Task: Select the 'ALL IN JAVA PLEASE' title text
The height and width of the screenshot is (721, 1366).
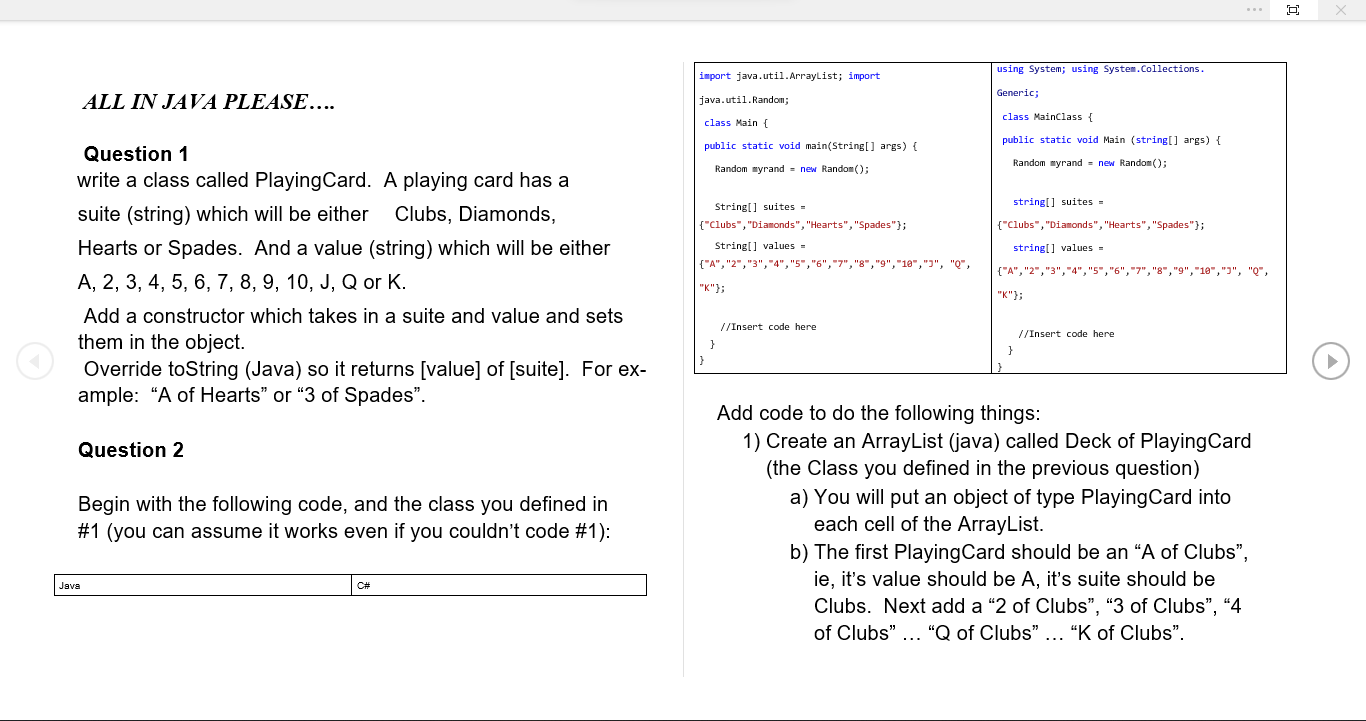Action: pyautogui.click(x=209, y=101)
